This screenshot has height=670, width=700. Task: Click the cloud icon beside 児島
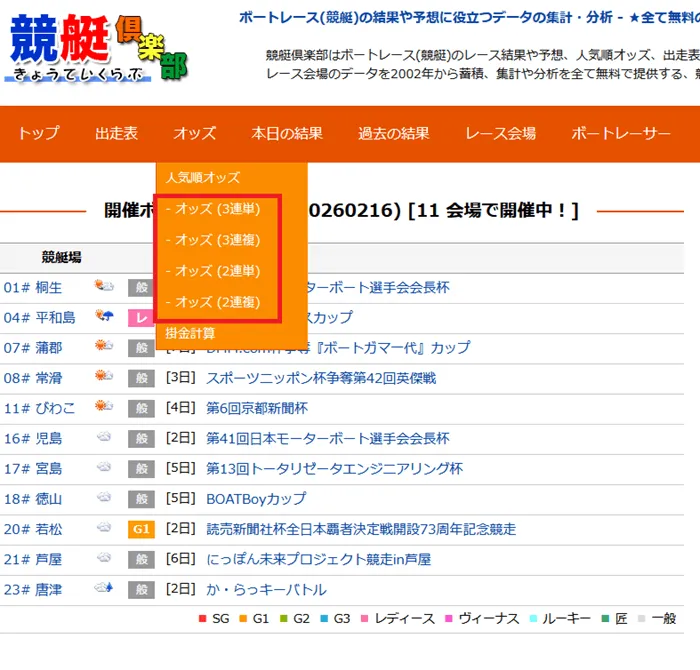103,438
